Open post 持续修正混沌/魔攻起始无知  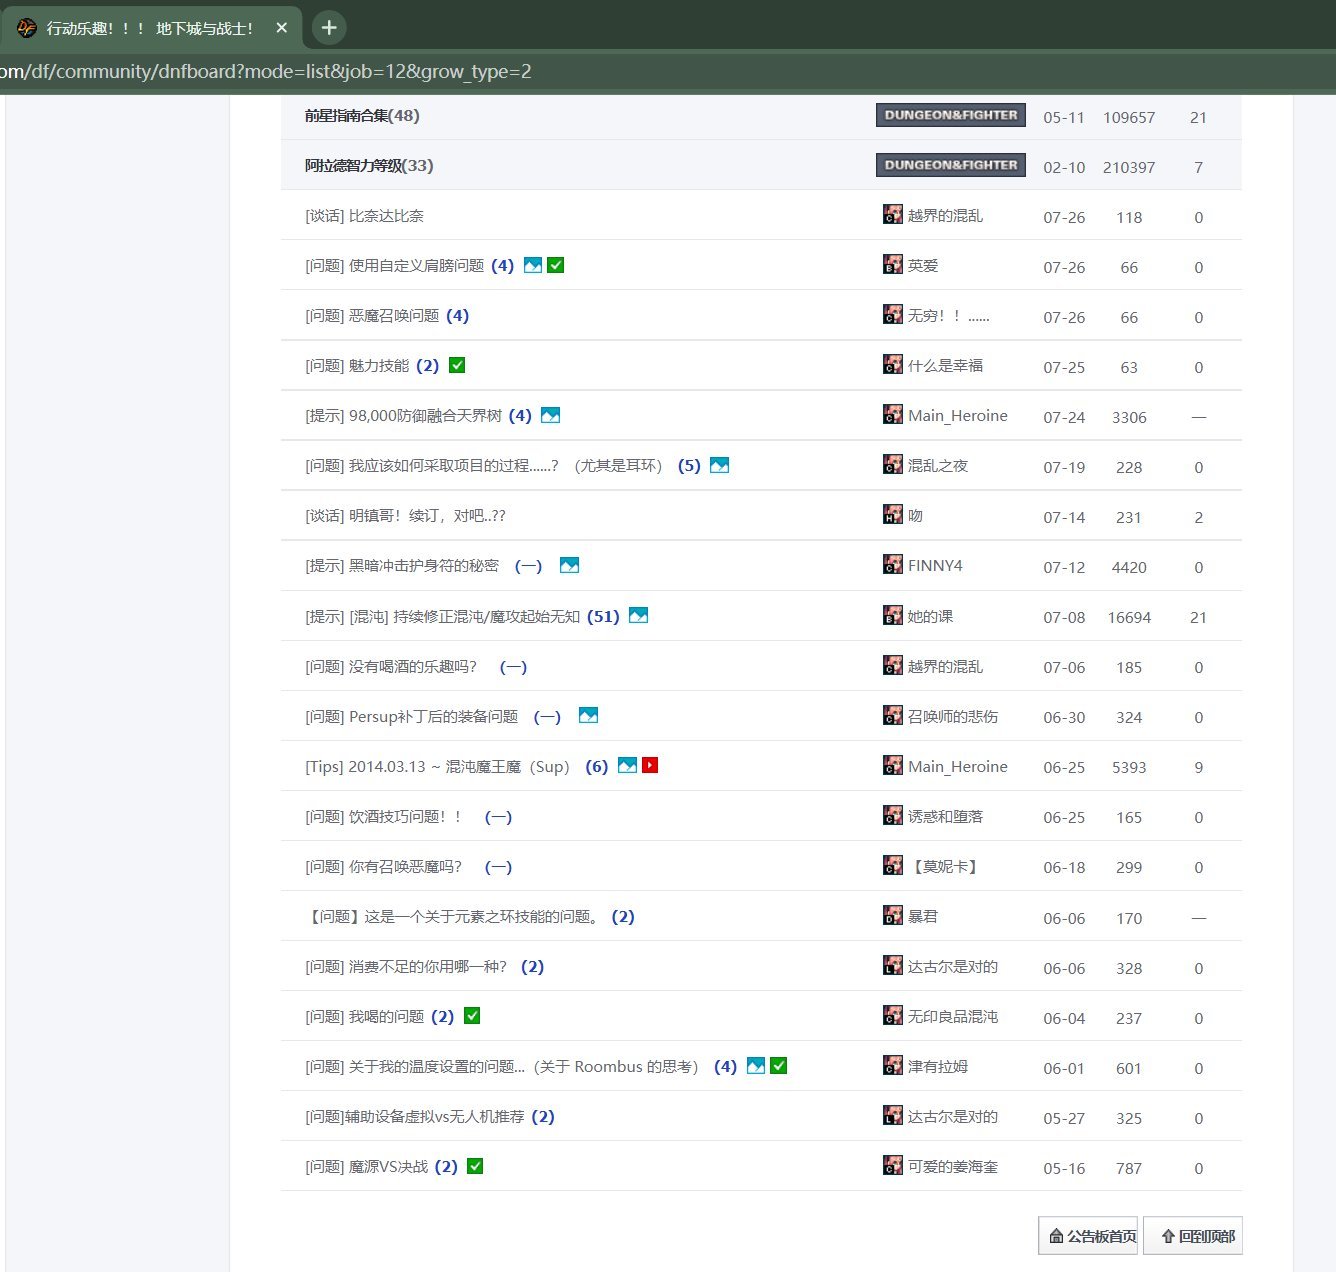(486, 616)
